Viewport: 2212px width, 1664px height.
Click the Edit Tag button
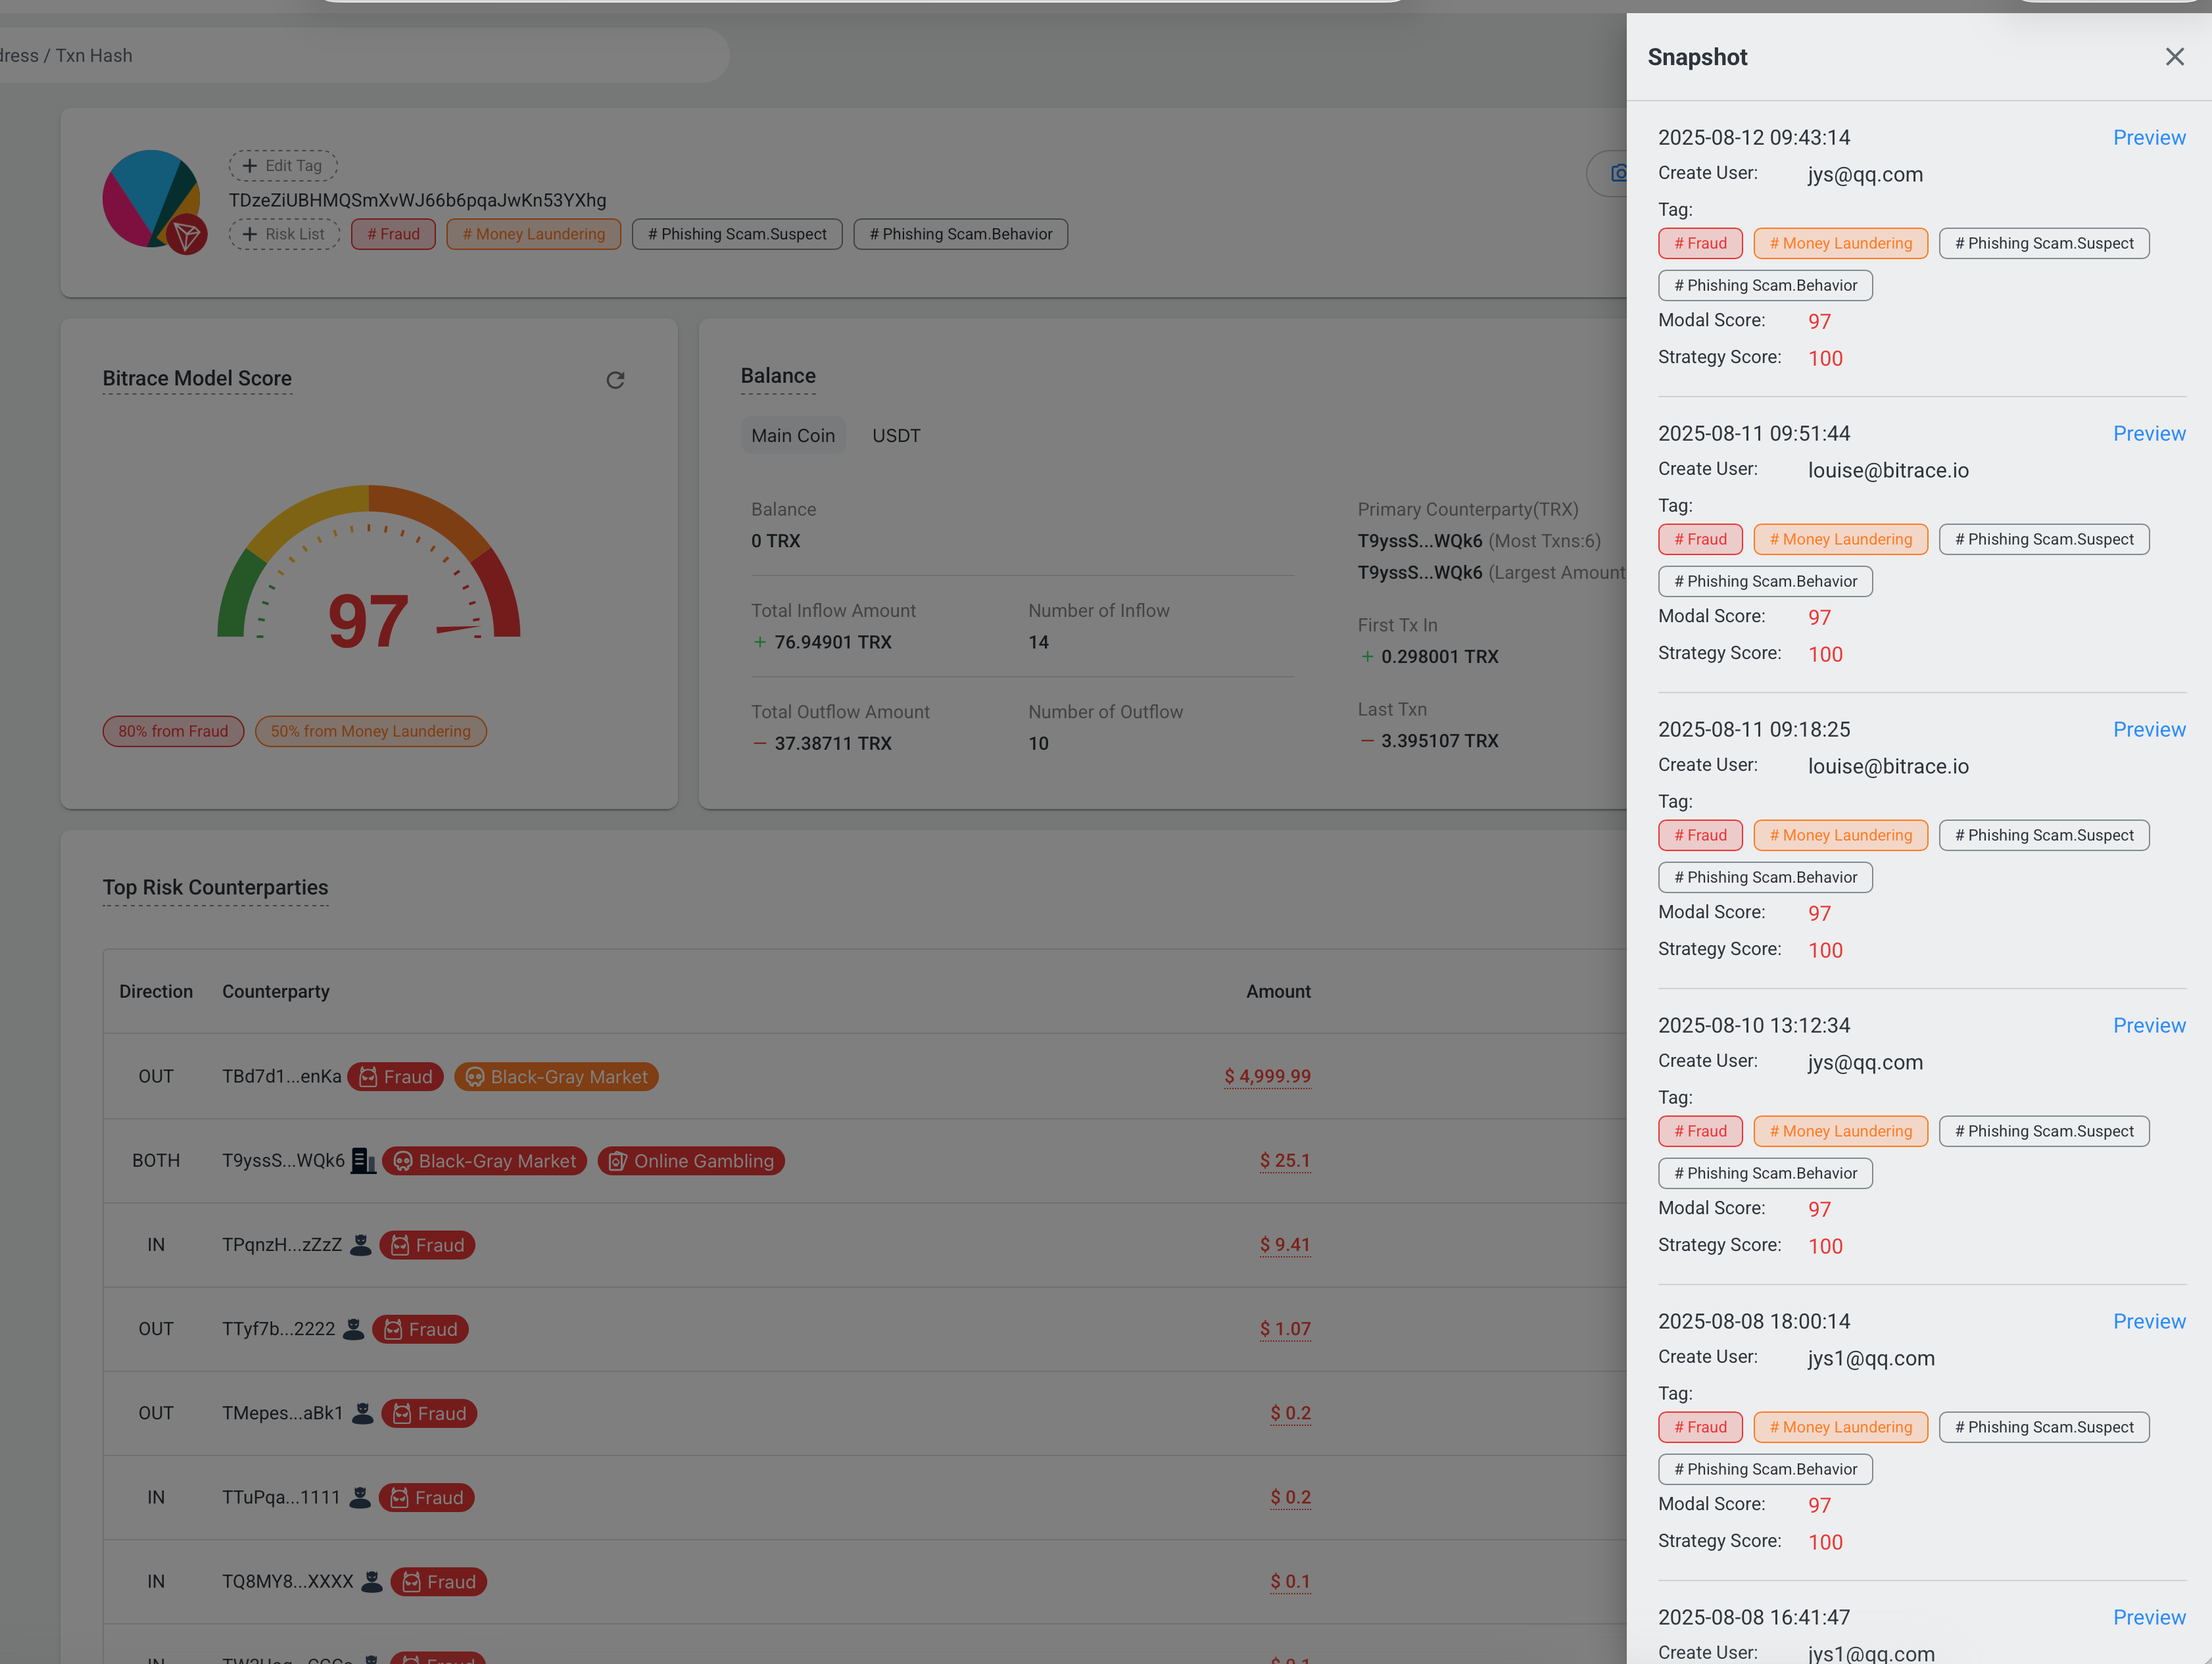point(283,165)
